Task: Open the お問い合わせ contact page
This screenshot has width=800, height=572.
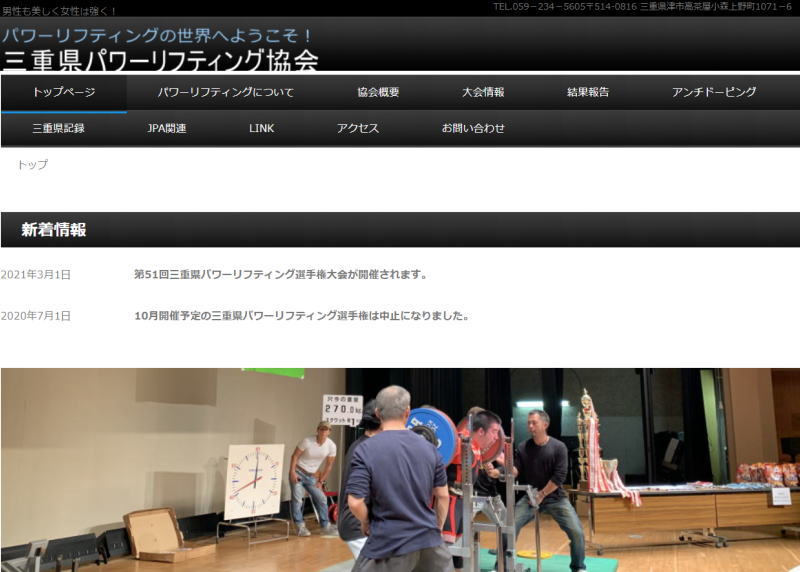Action: coord(473,128)
